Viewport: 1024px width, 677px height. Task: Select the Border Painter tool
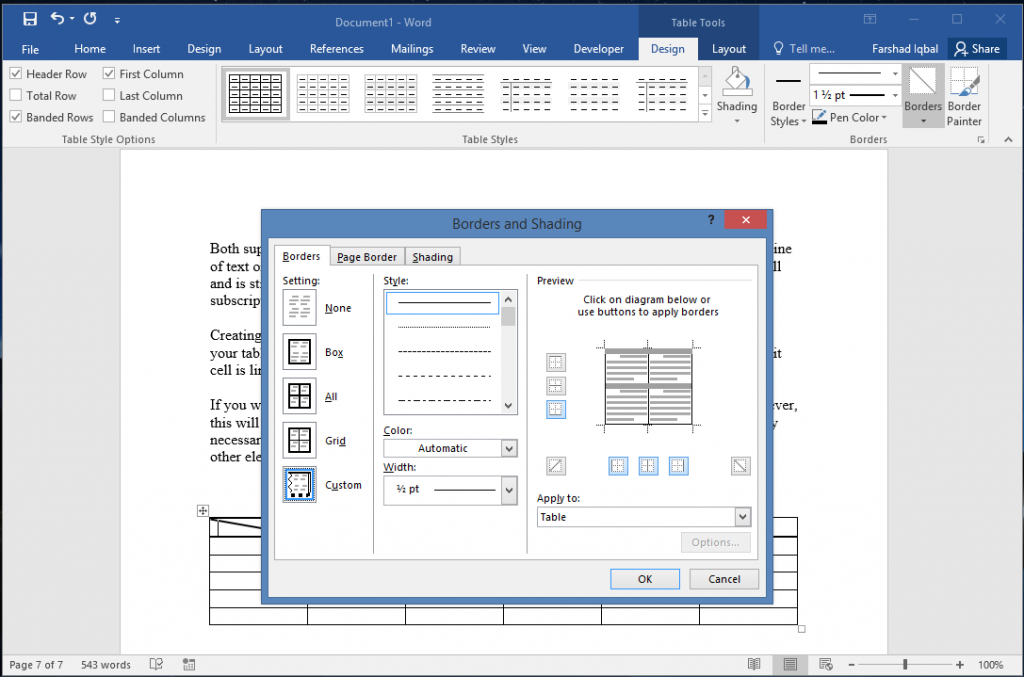(x=963, y=95)
